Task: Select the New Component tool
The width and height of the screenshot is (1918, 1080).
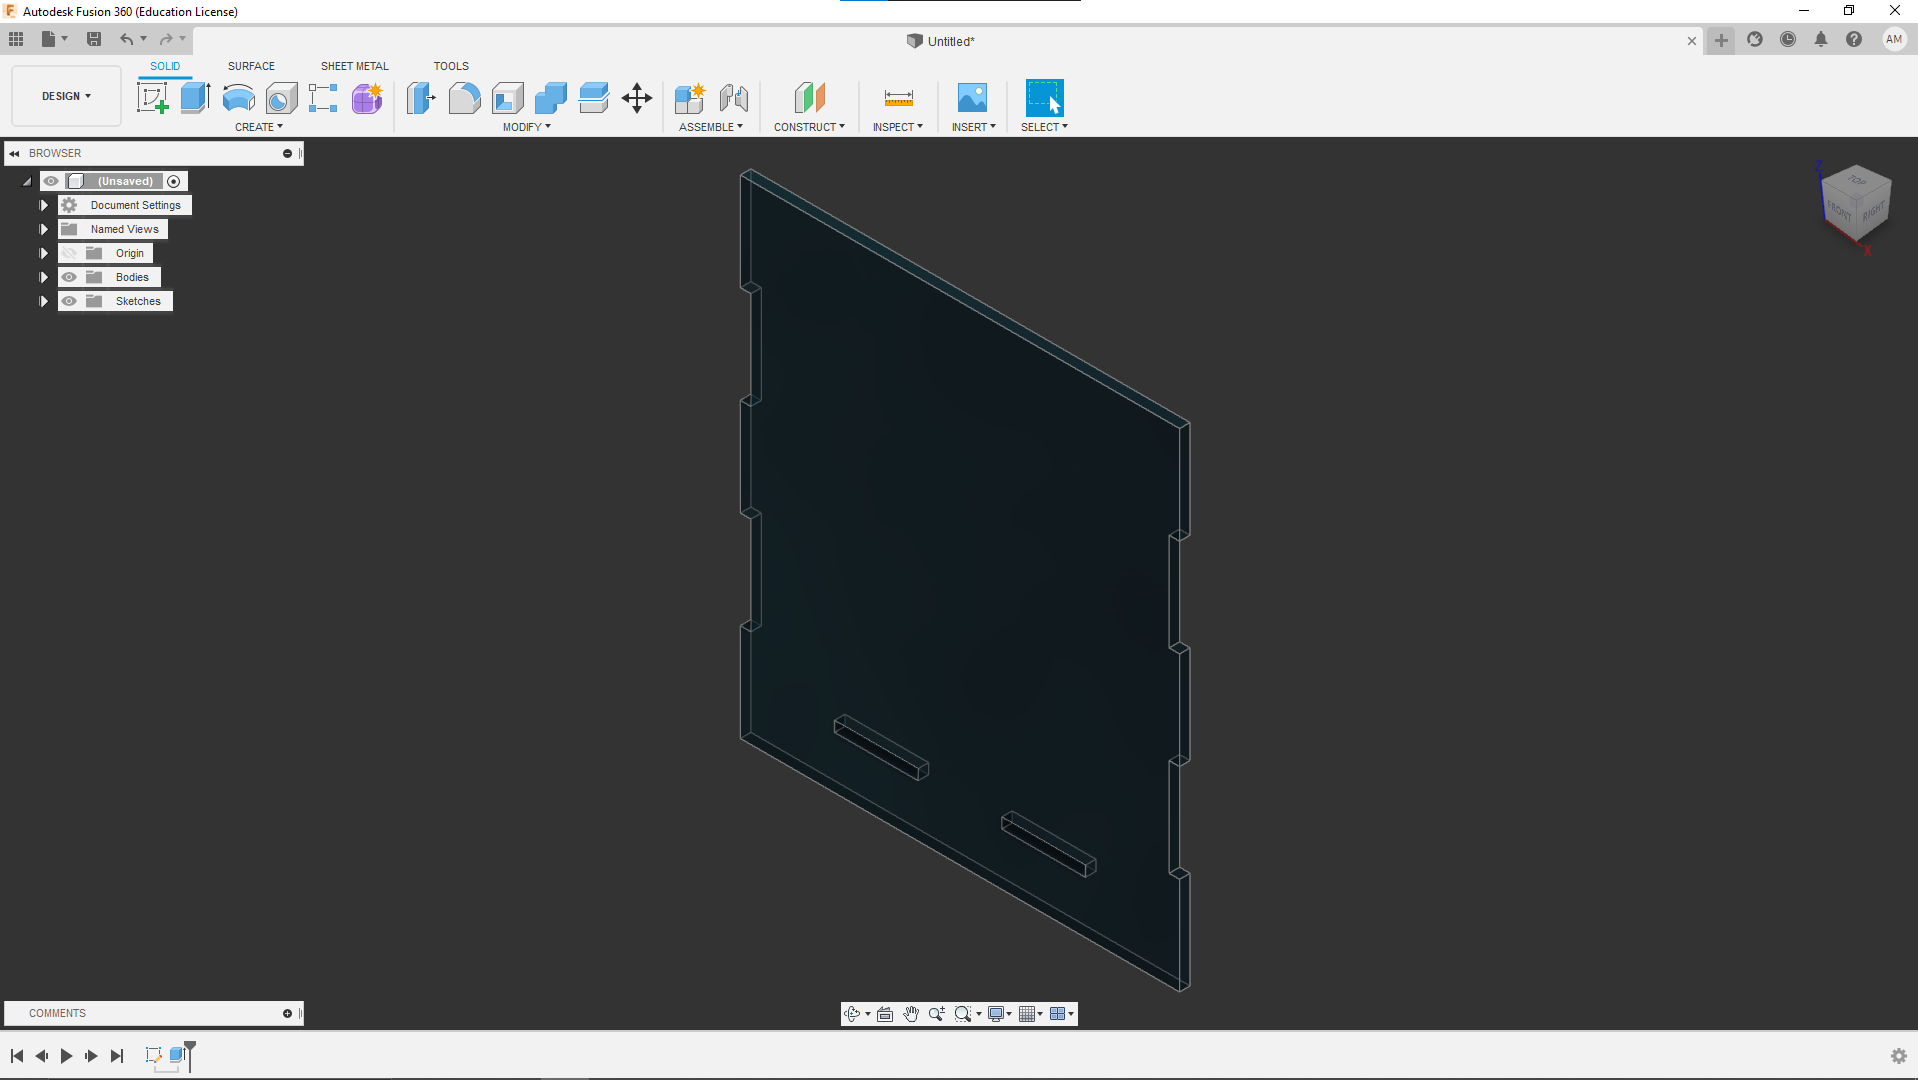Action: 690,98
